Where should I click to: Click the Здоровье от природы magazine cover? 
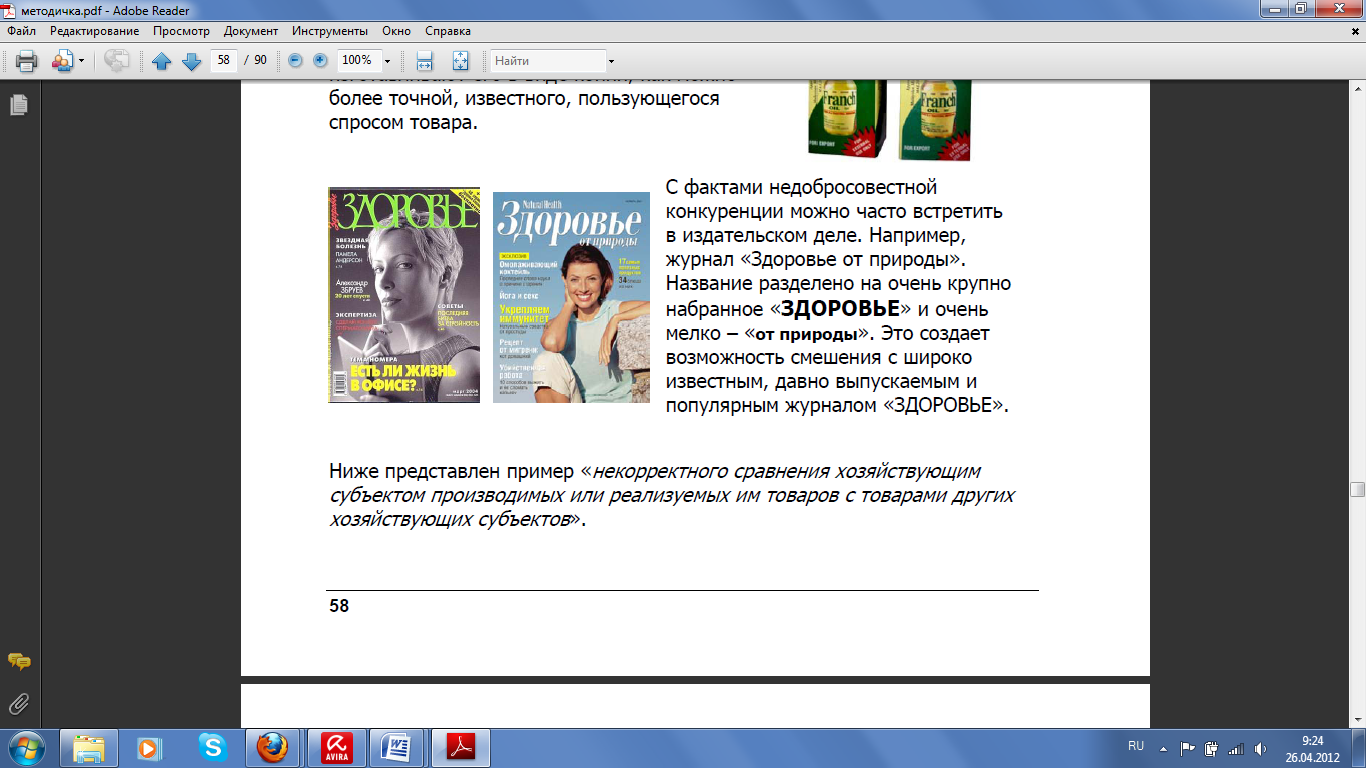571,297
